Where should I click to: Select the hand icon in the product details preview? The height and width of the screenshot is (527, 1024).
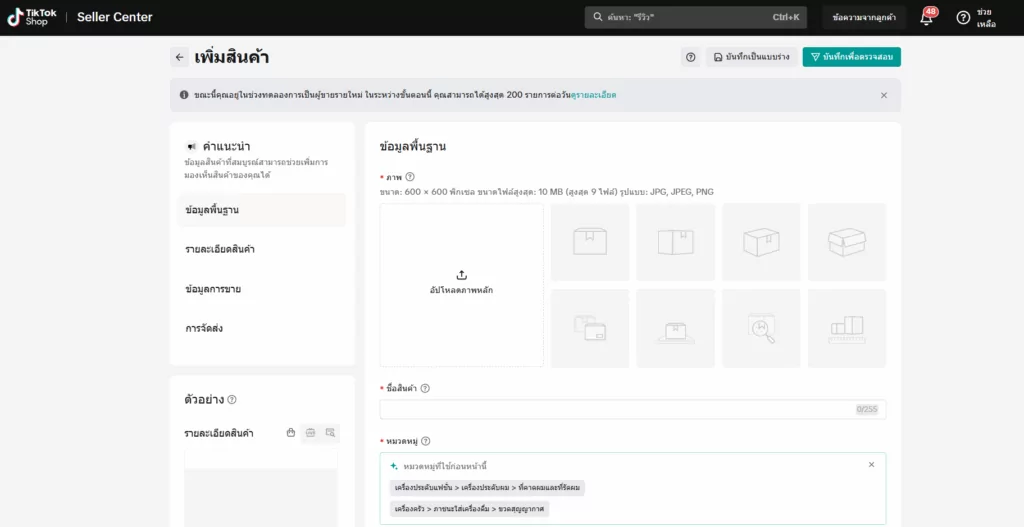pos(291,433)
